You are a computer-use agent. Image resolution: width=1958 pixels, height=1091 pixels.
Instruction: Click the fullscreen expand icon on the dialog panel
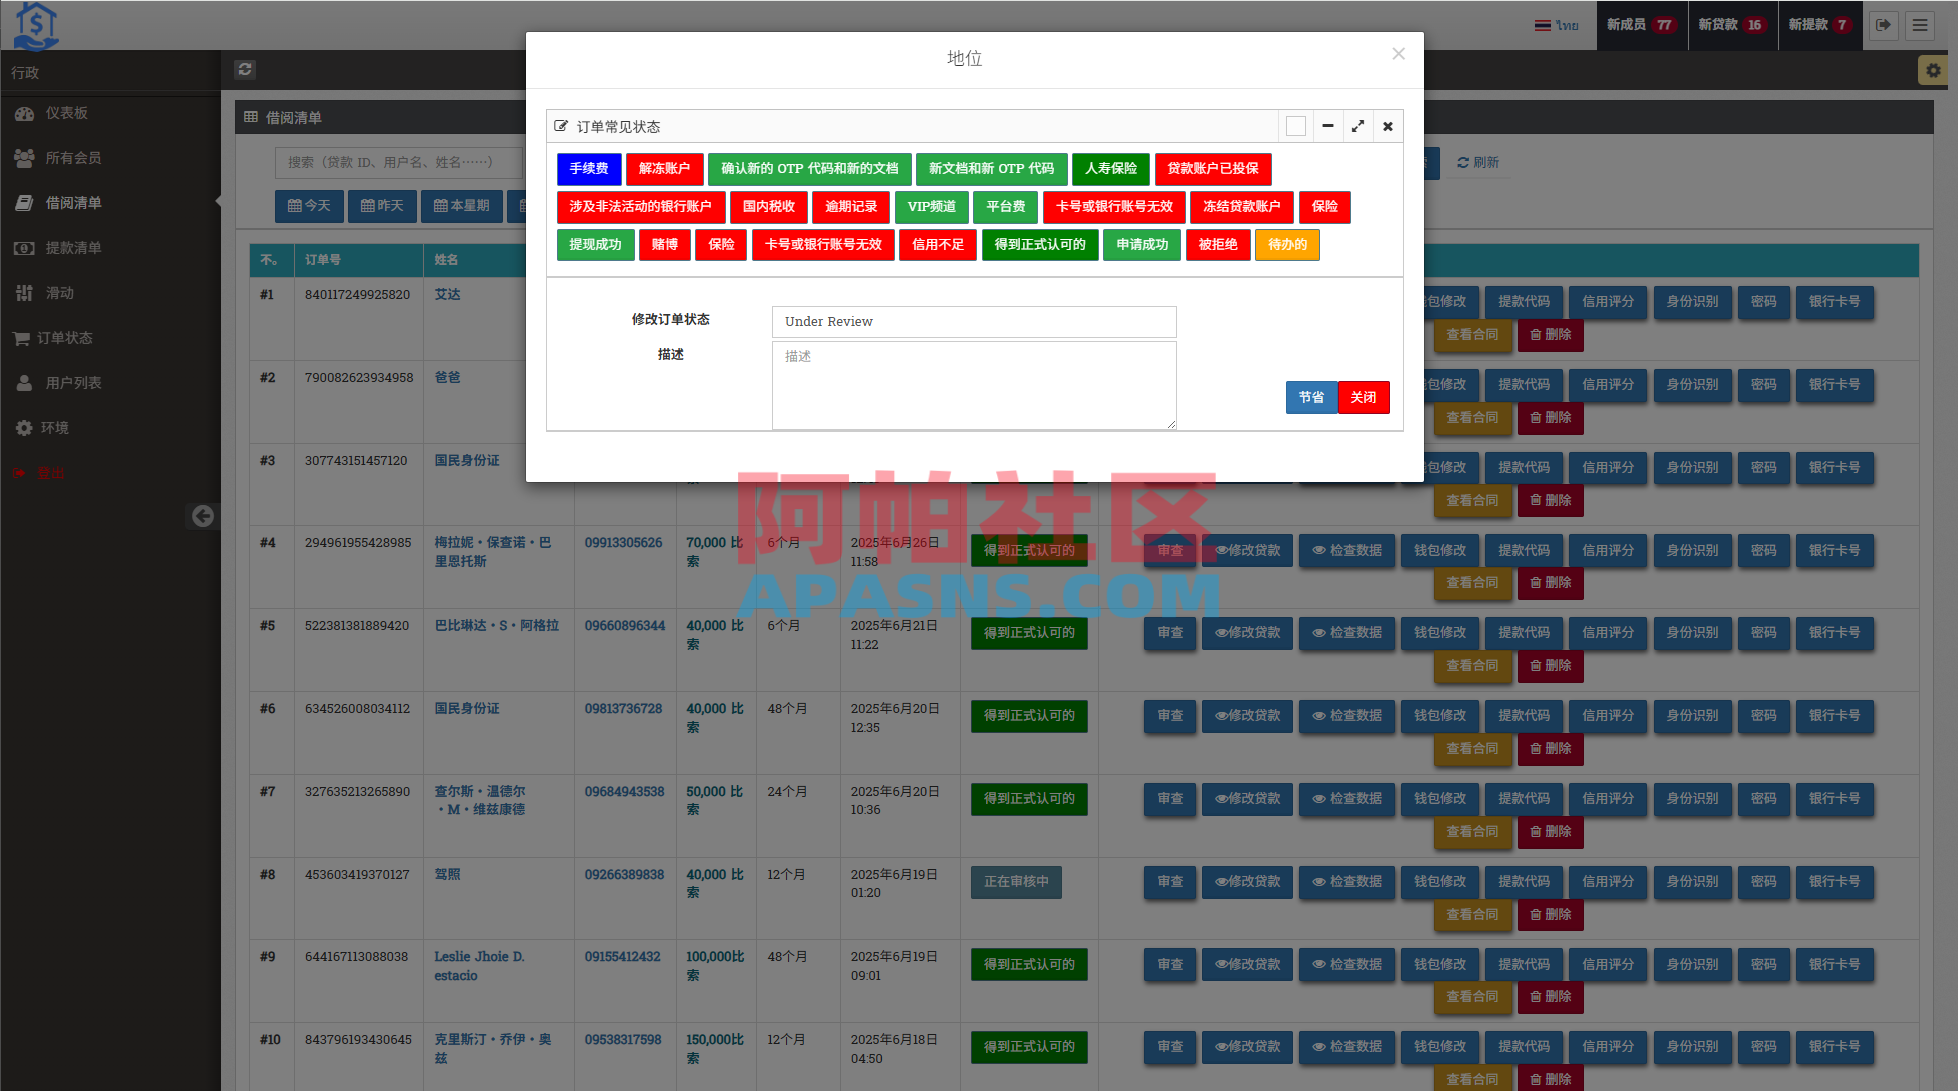click(x=1357, y=126)
